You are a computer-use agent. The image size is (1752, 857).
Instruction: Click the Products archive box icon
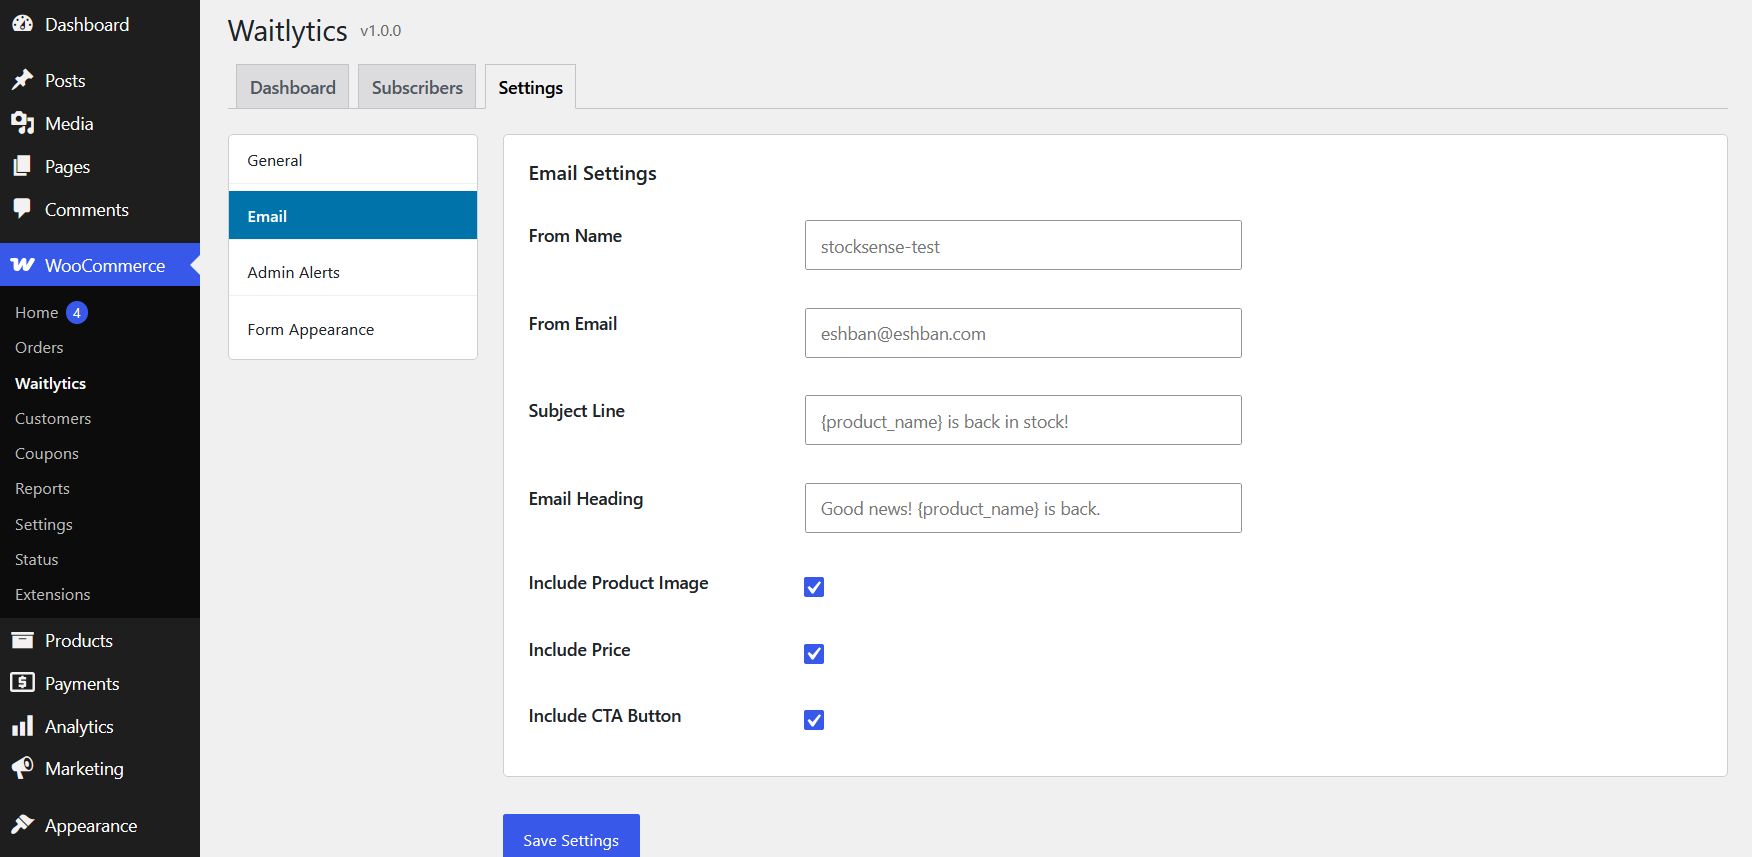[22, 640]
